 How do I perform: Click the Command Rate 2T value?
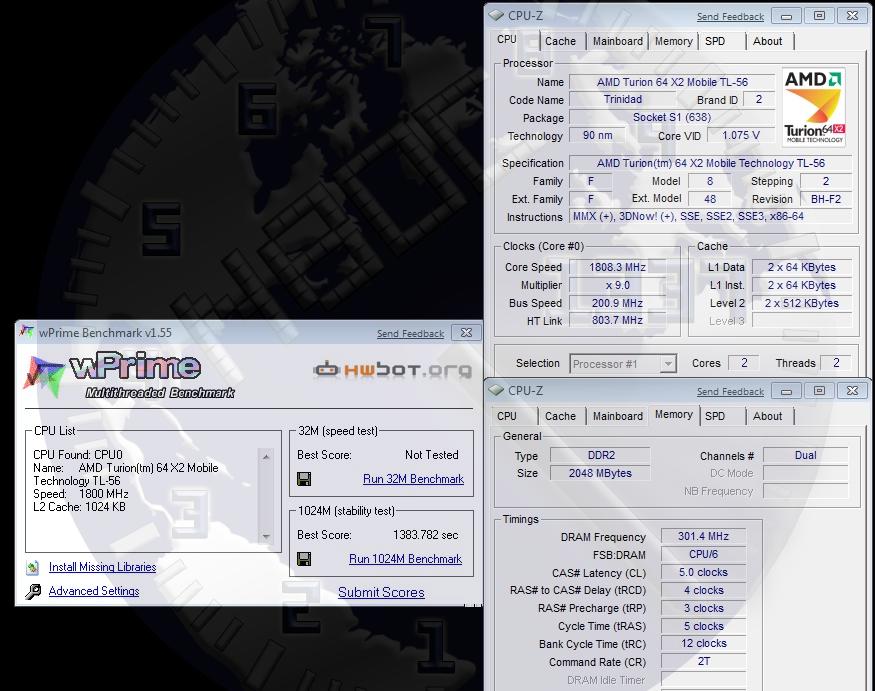704,661
